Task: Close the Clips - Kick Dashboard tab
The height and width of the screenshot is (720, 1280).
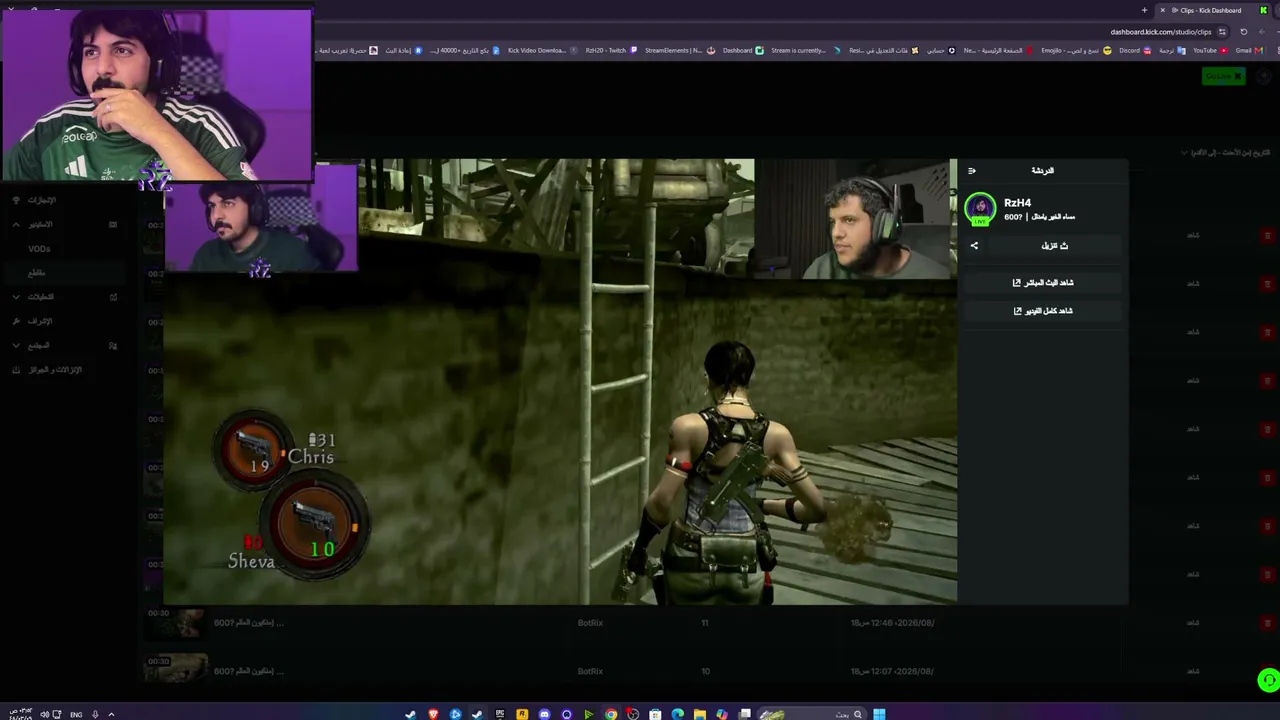Action: coord(1162,10)
